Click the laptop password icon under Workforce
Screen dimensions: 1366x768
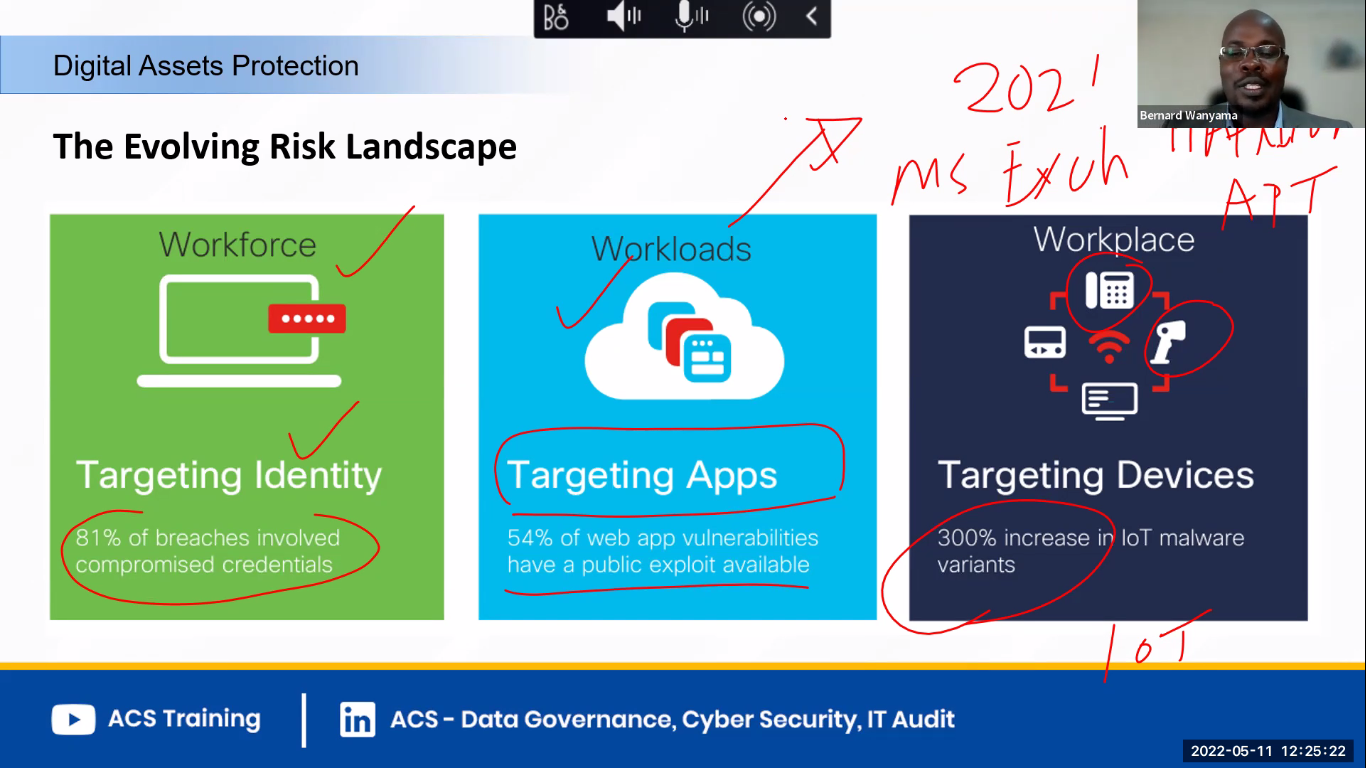(241, 331)
